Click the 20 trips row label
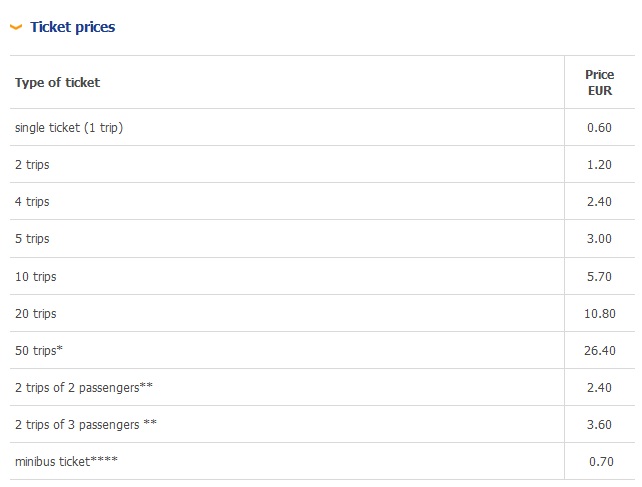This screenshot has width=642, height=487. 36,314
